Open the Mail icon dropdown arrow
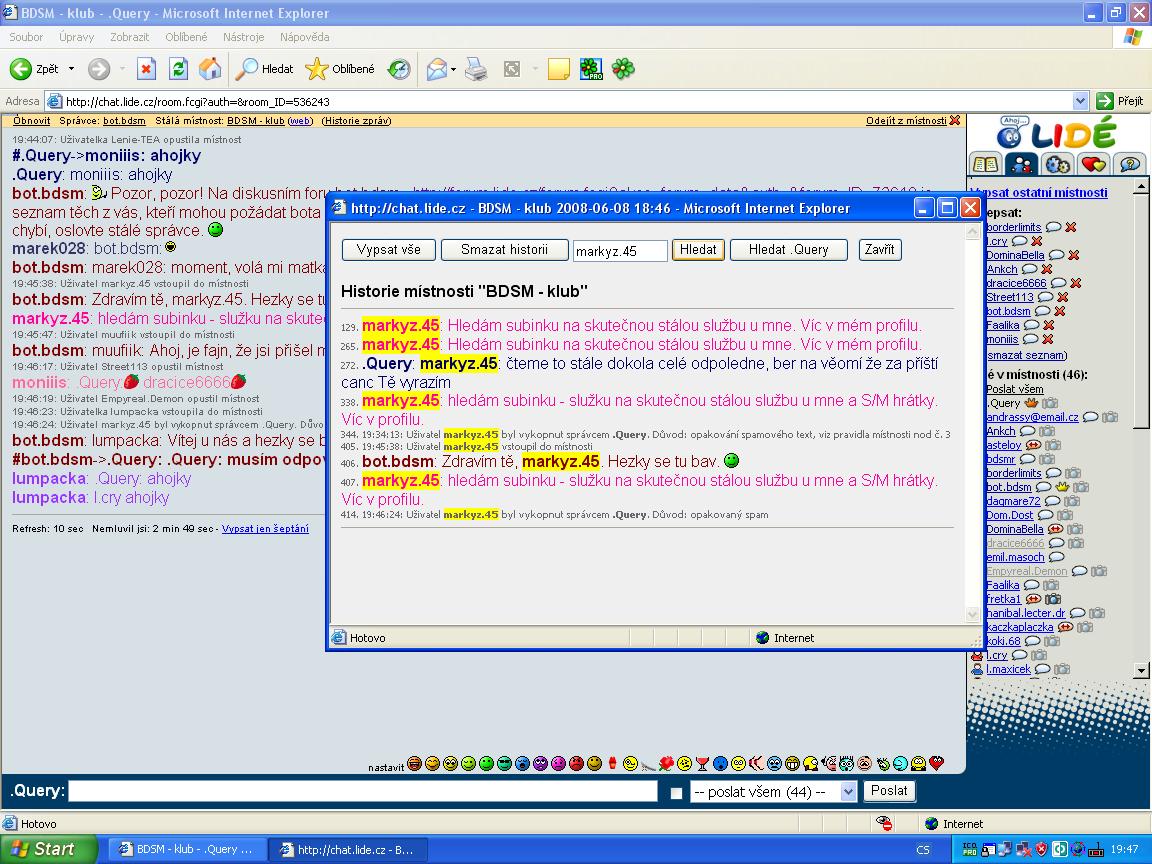1152x864 pixels. (453, 70)
